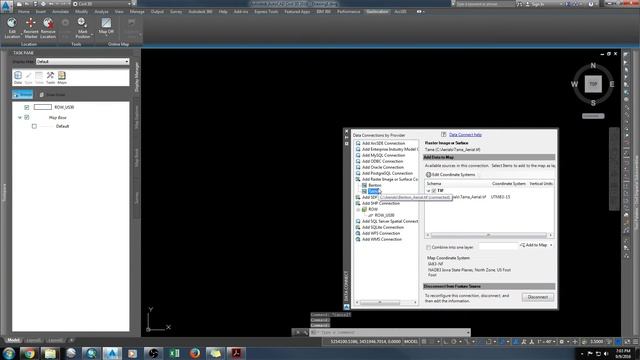Click the Data icon in Task Pane
Viewport: 640px width, 360px height.
18,77
